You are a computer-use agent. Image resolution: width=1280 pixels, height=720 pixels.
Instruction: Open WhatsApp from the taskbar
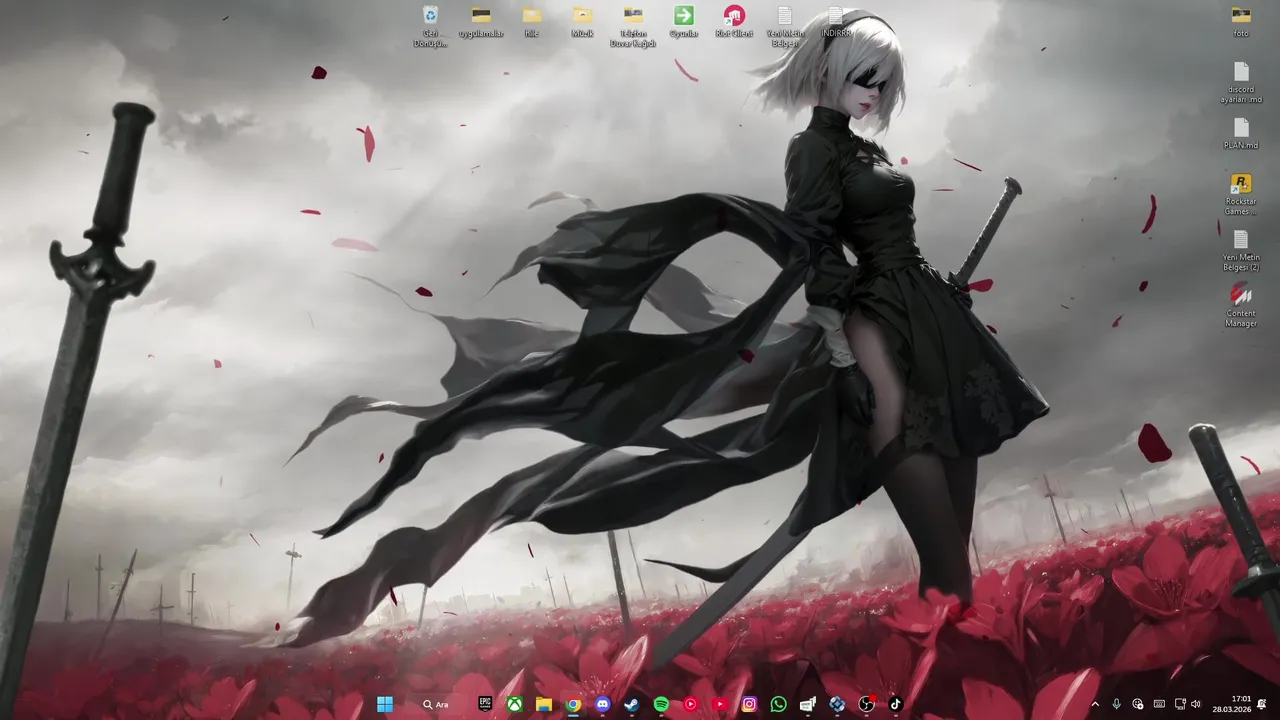click(778, 704)
